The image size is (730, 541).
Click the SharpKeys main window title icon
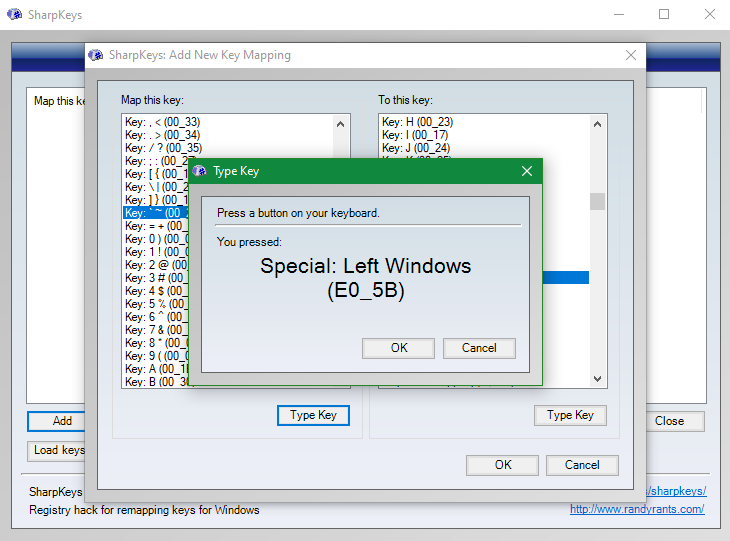click(x=14, y=14)
